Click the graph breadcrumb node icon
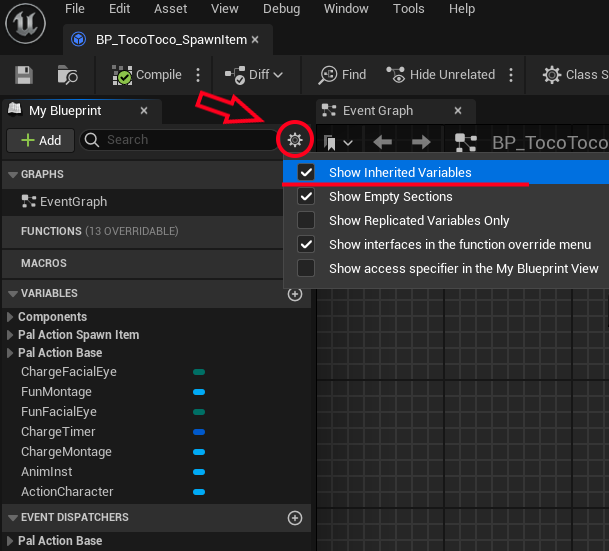Viewport: 609px width, 551px height. point(466,143)
